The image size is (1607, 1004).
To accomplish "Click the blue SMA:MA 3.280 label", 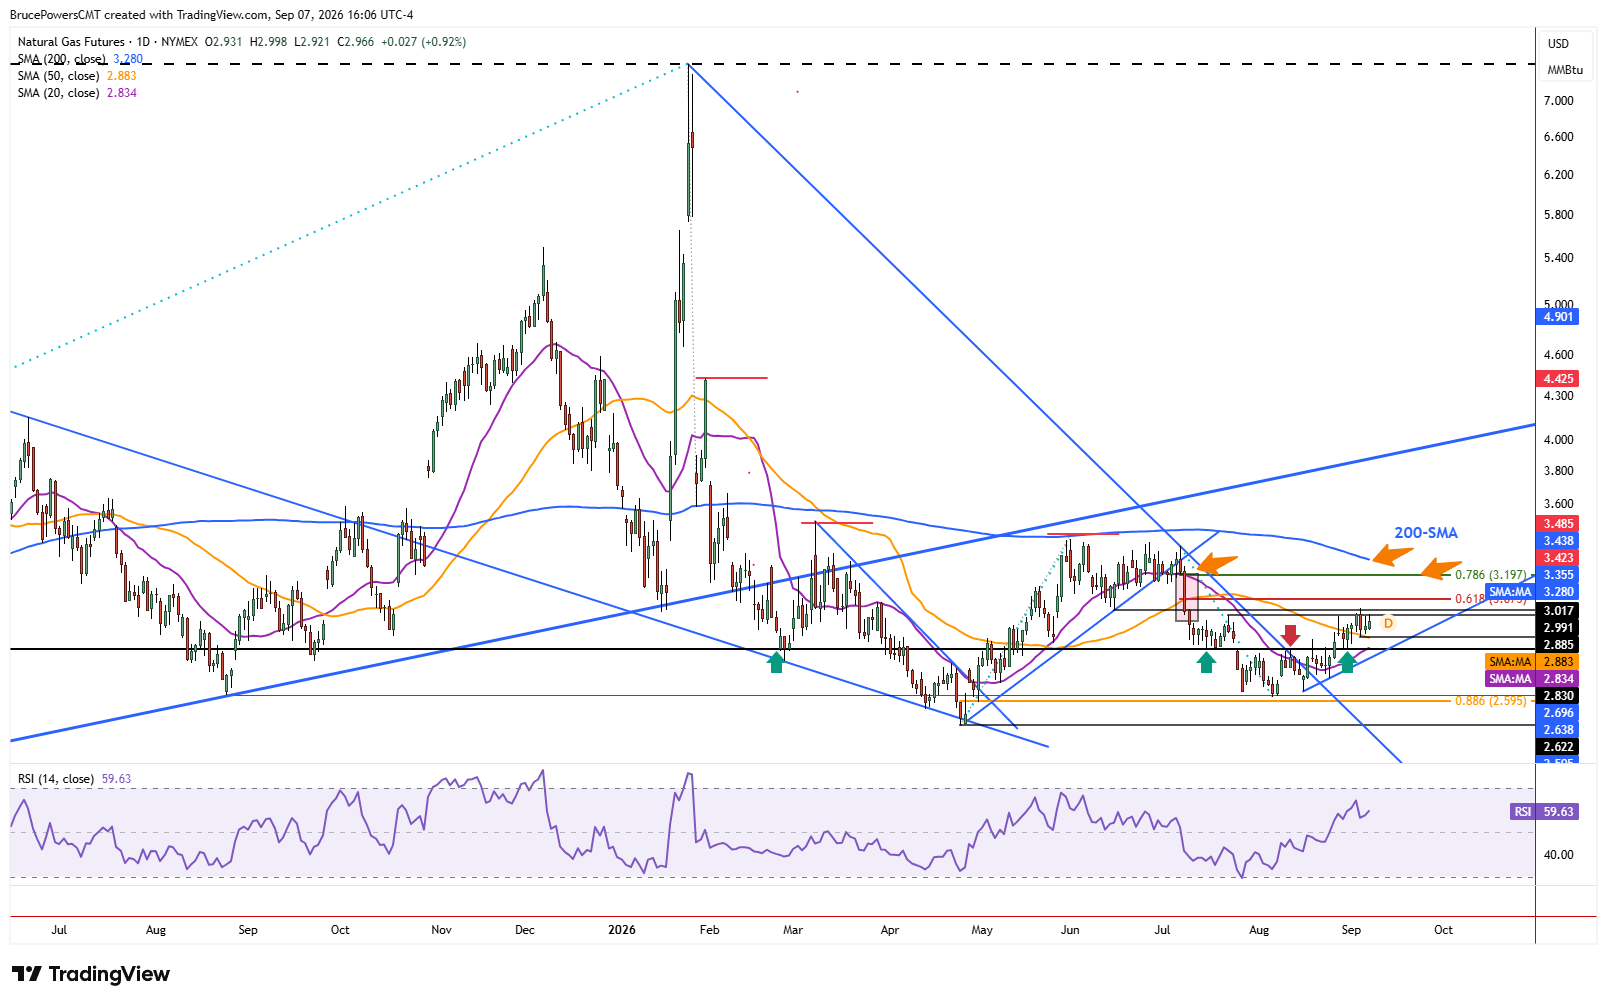I will tap(1532, 592).
